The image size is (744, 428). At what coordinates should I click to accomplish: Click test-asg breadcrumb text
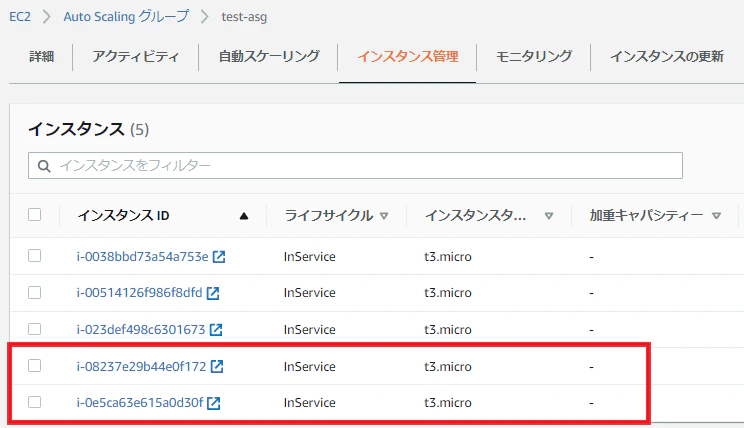(244, 17)
